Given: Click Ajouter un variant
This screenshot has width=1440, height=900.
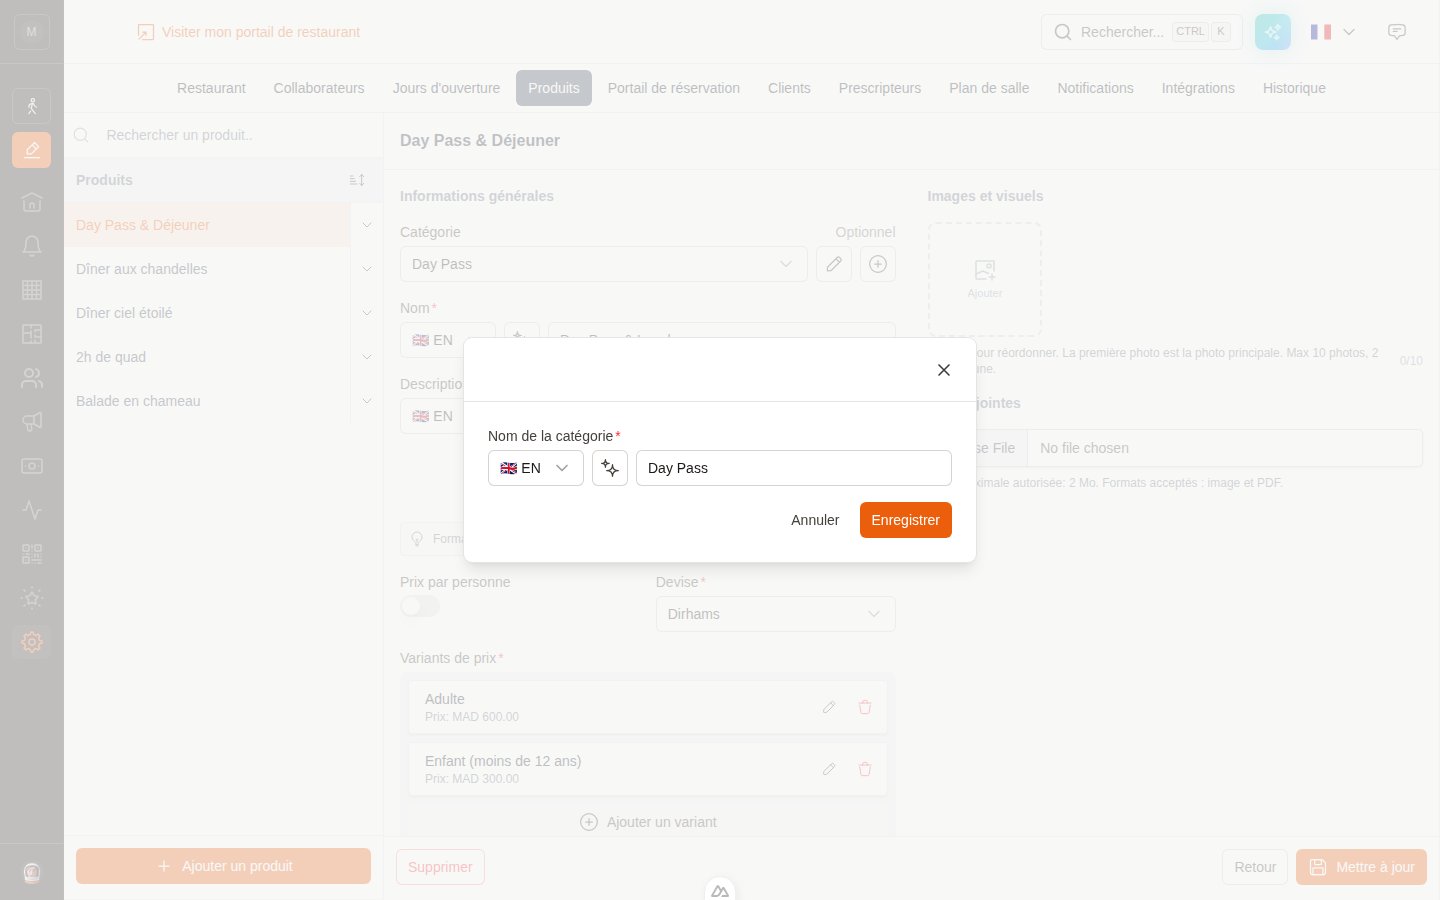Looking at the screenshot, I should coord(648,822).
